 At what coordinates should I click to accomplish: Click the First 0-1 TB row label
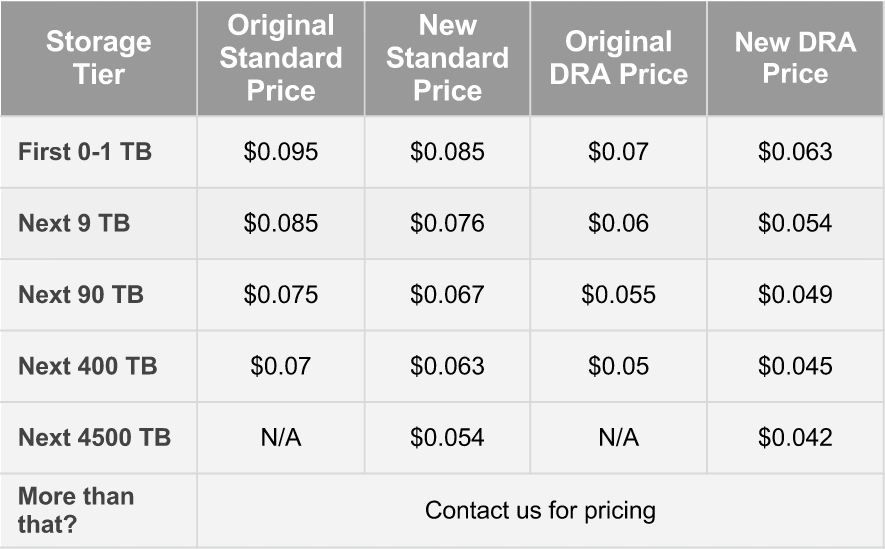[x=85, y=152]
